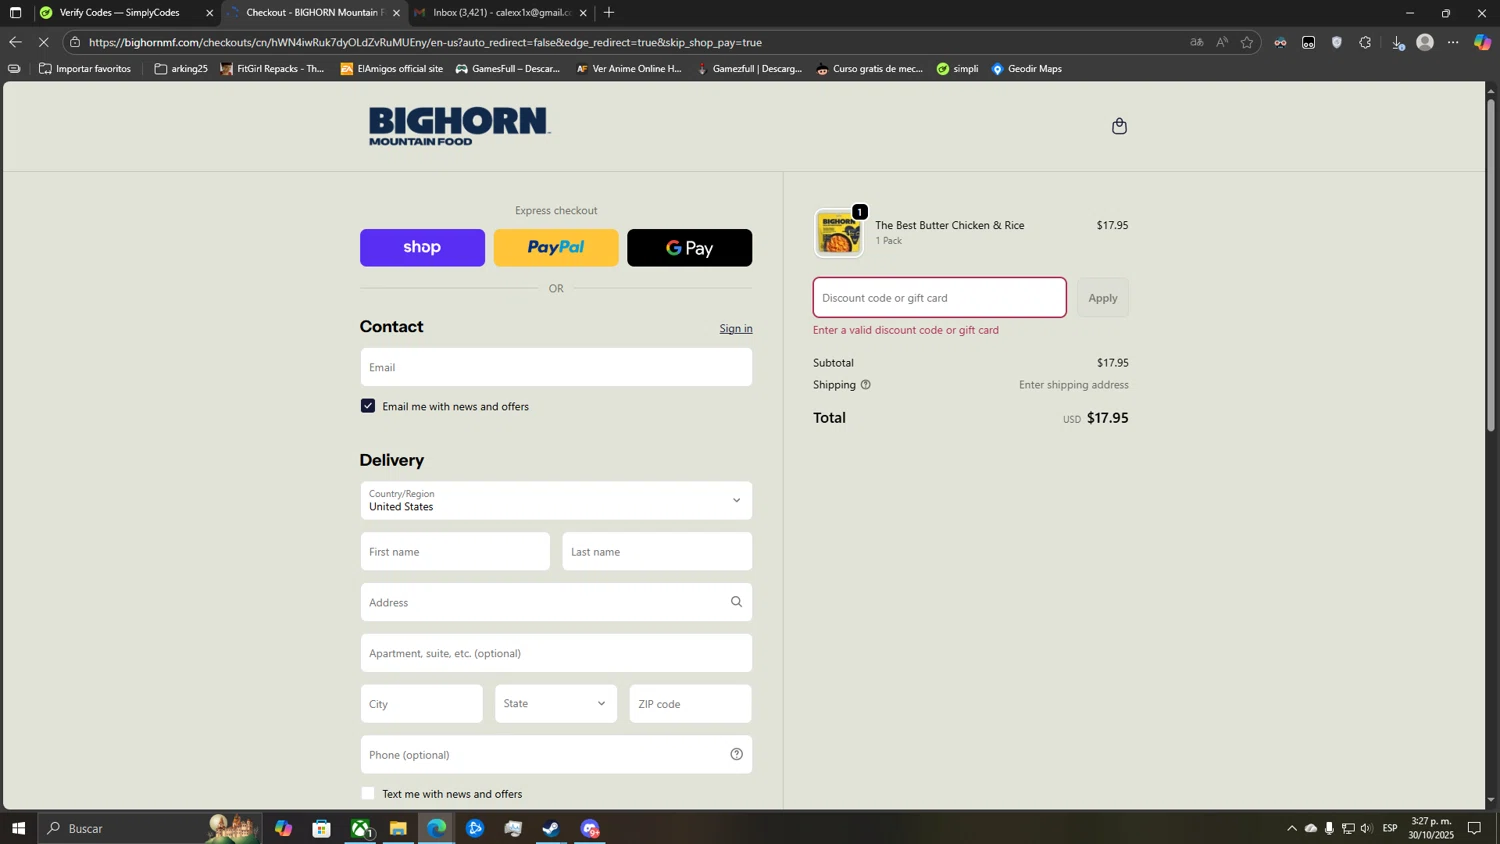Click the Address input field
The height and width of the screenshot is (844, 1500).
point(556,602)
